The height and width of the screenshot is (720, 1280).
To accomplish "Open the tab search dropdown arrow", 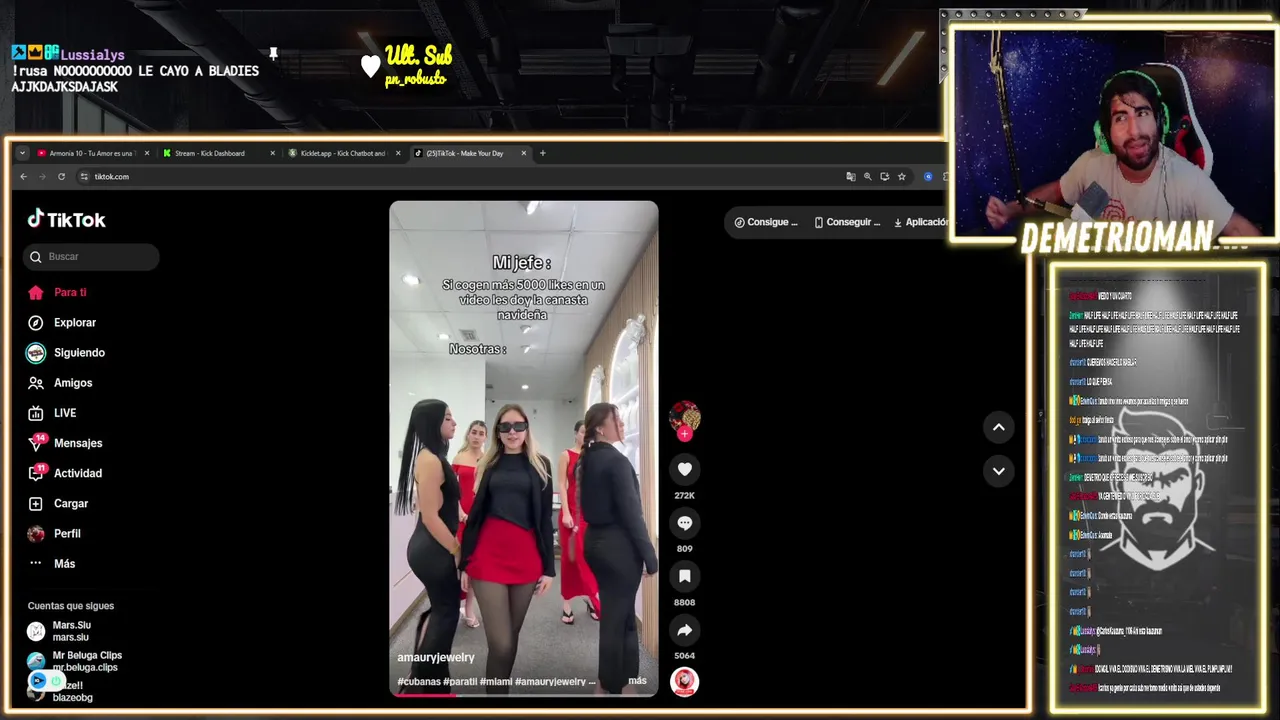I will [22, 153].
